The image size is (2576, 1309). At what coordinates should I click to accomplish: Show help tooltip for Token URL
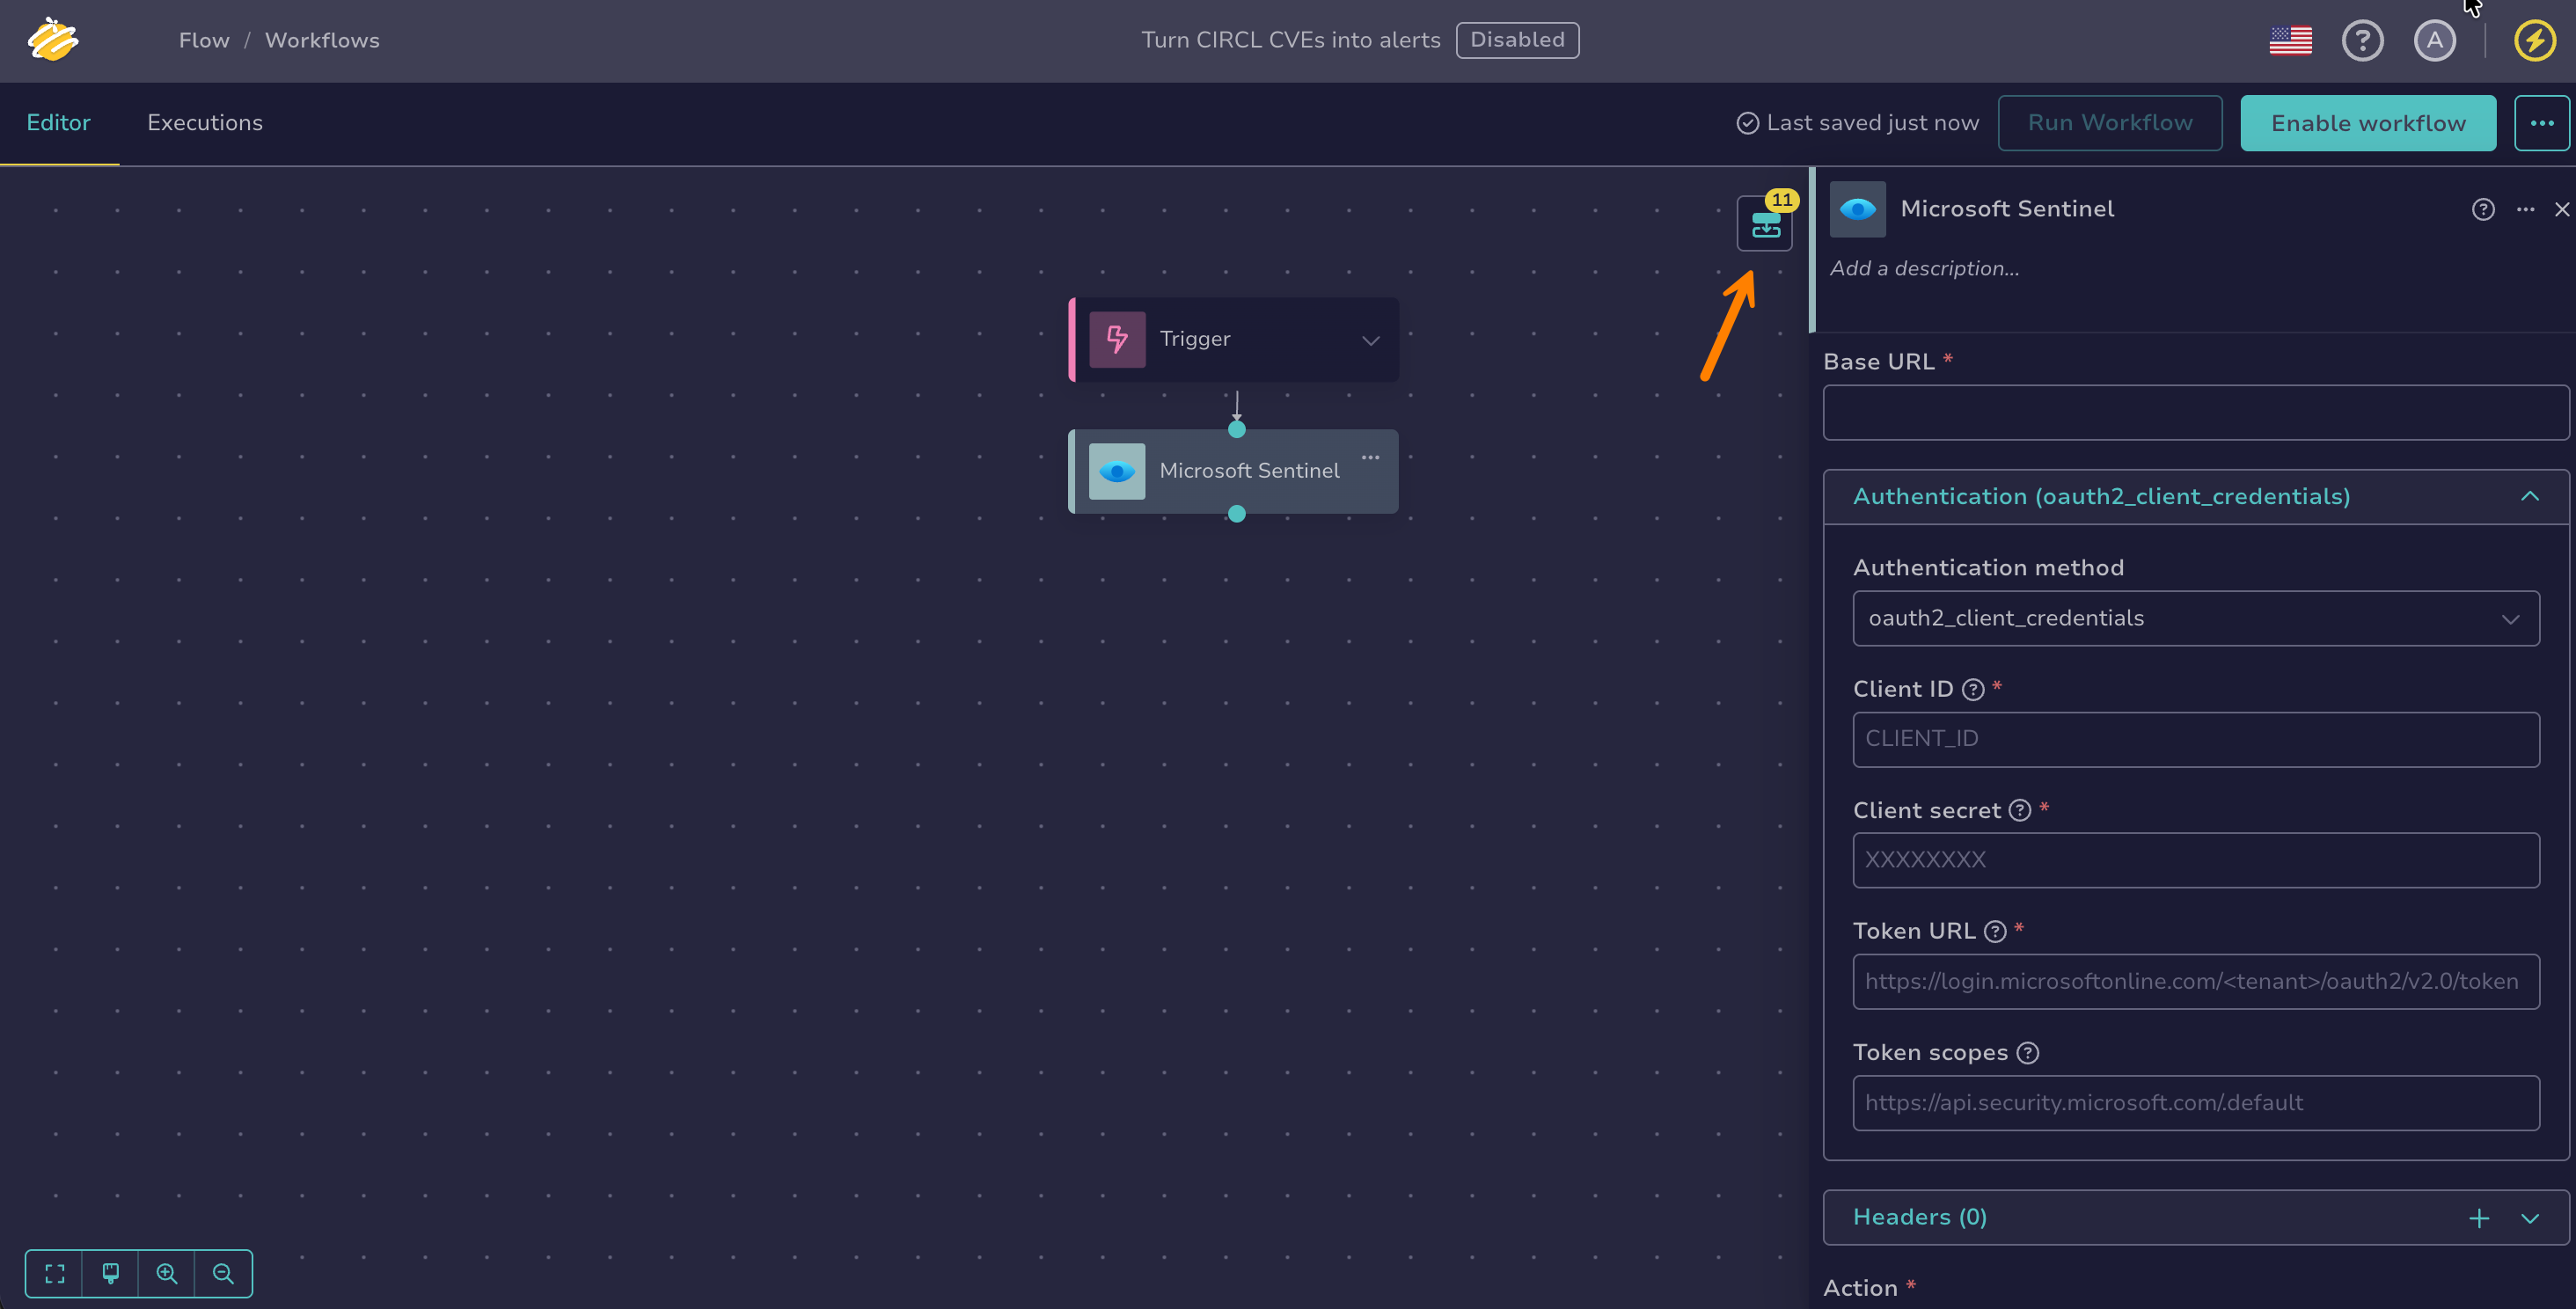click(1994, 931)
